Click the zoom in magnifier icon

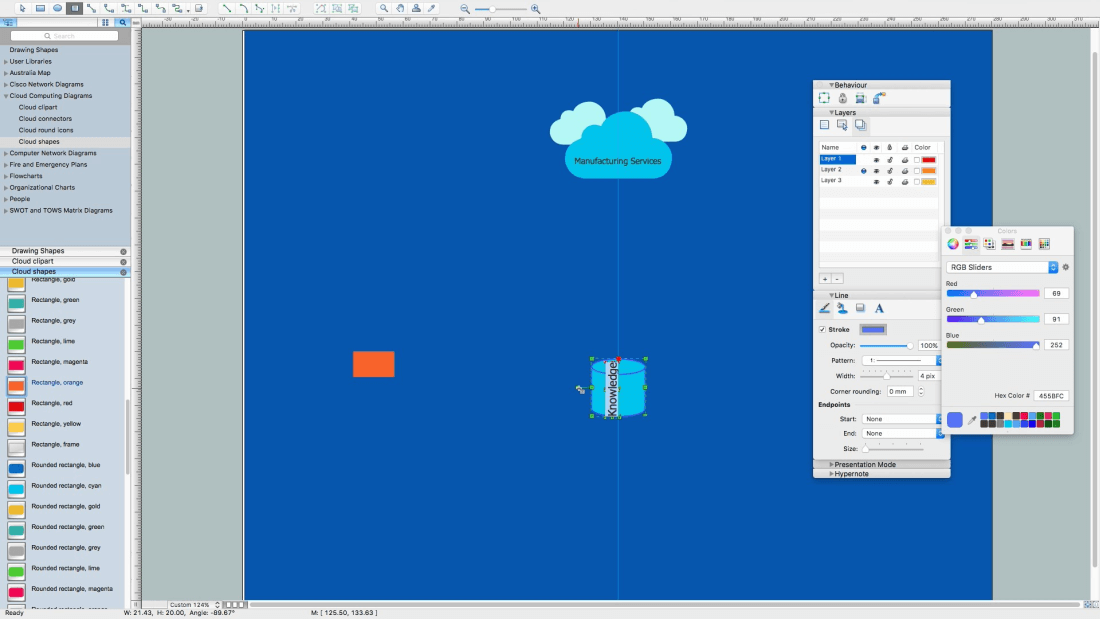coord(536,8)
